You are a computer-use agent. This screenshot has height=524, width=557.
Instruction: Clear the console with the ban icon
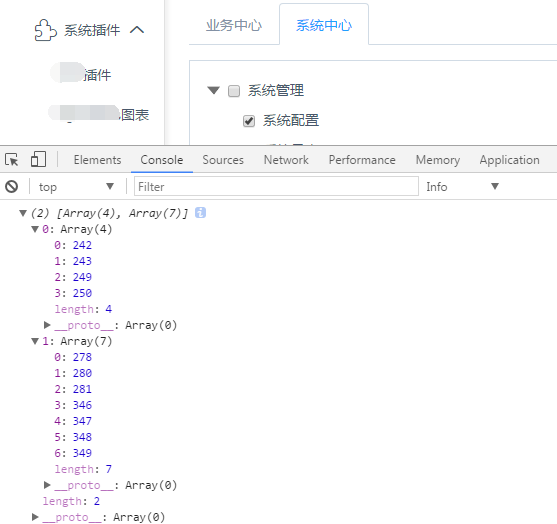point(11,187)
